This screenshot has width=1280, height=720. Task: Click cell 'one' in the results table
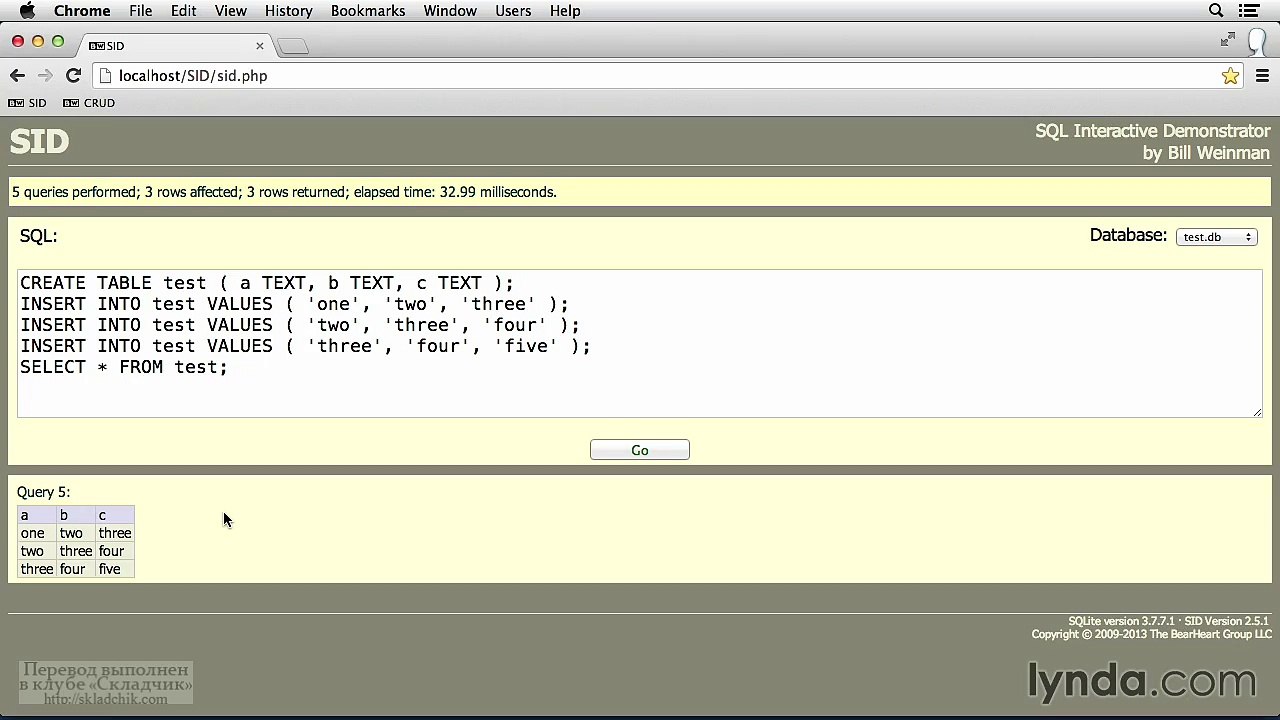click(x=37, y=533)
